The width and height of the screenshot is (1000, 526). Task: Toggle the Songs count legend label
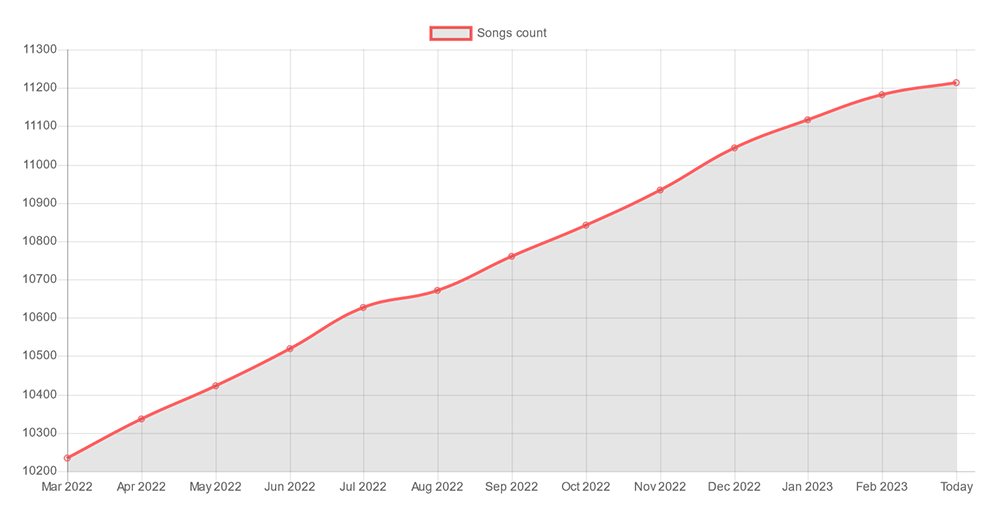point(512,33)
